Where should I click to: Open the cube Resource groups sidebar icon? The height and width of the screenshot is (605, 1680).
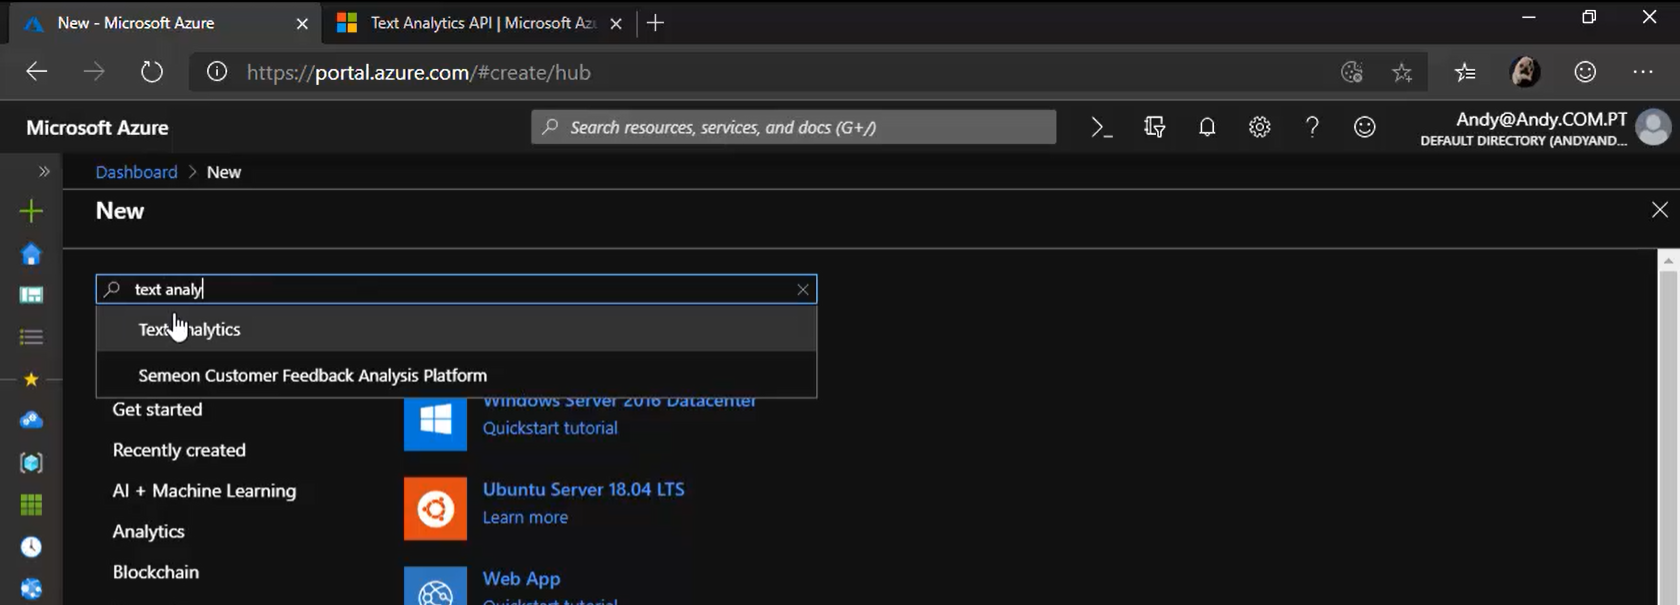click(x=31, y=463)
